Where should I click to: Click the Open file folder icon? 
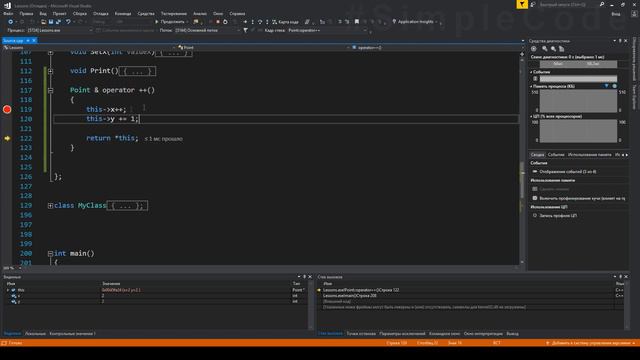click(x=43, y=22)
